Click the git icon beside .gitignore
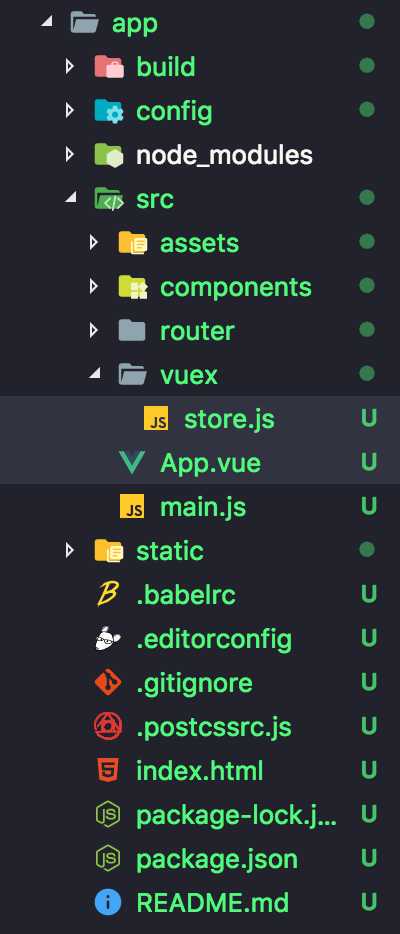The height and width of the screenshot is (934, 400). [108, 683]
